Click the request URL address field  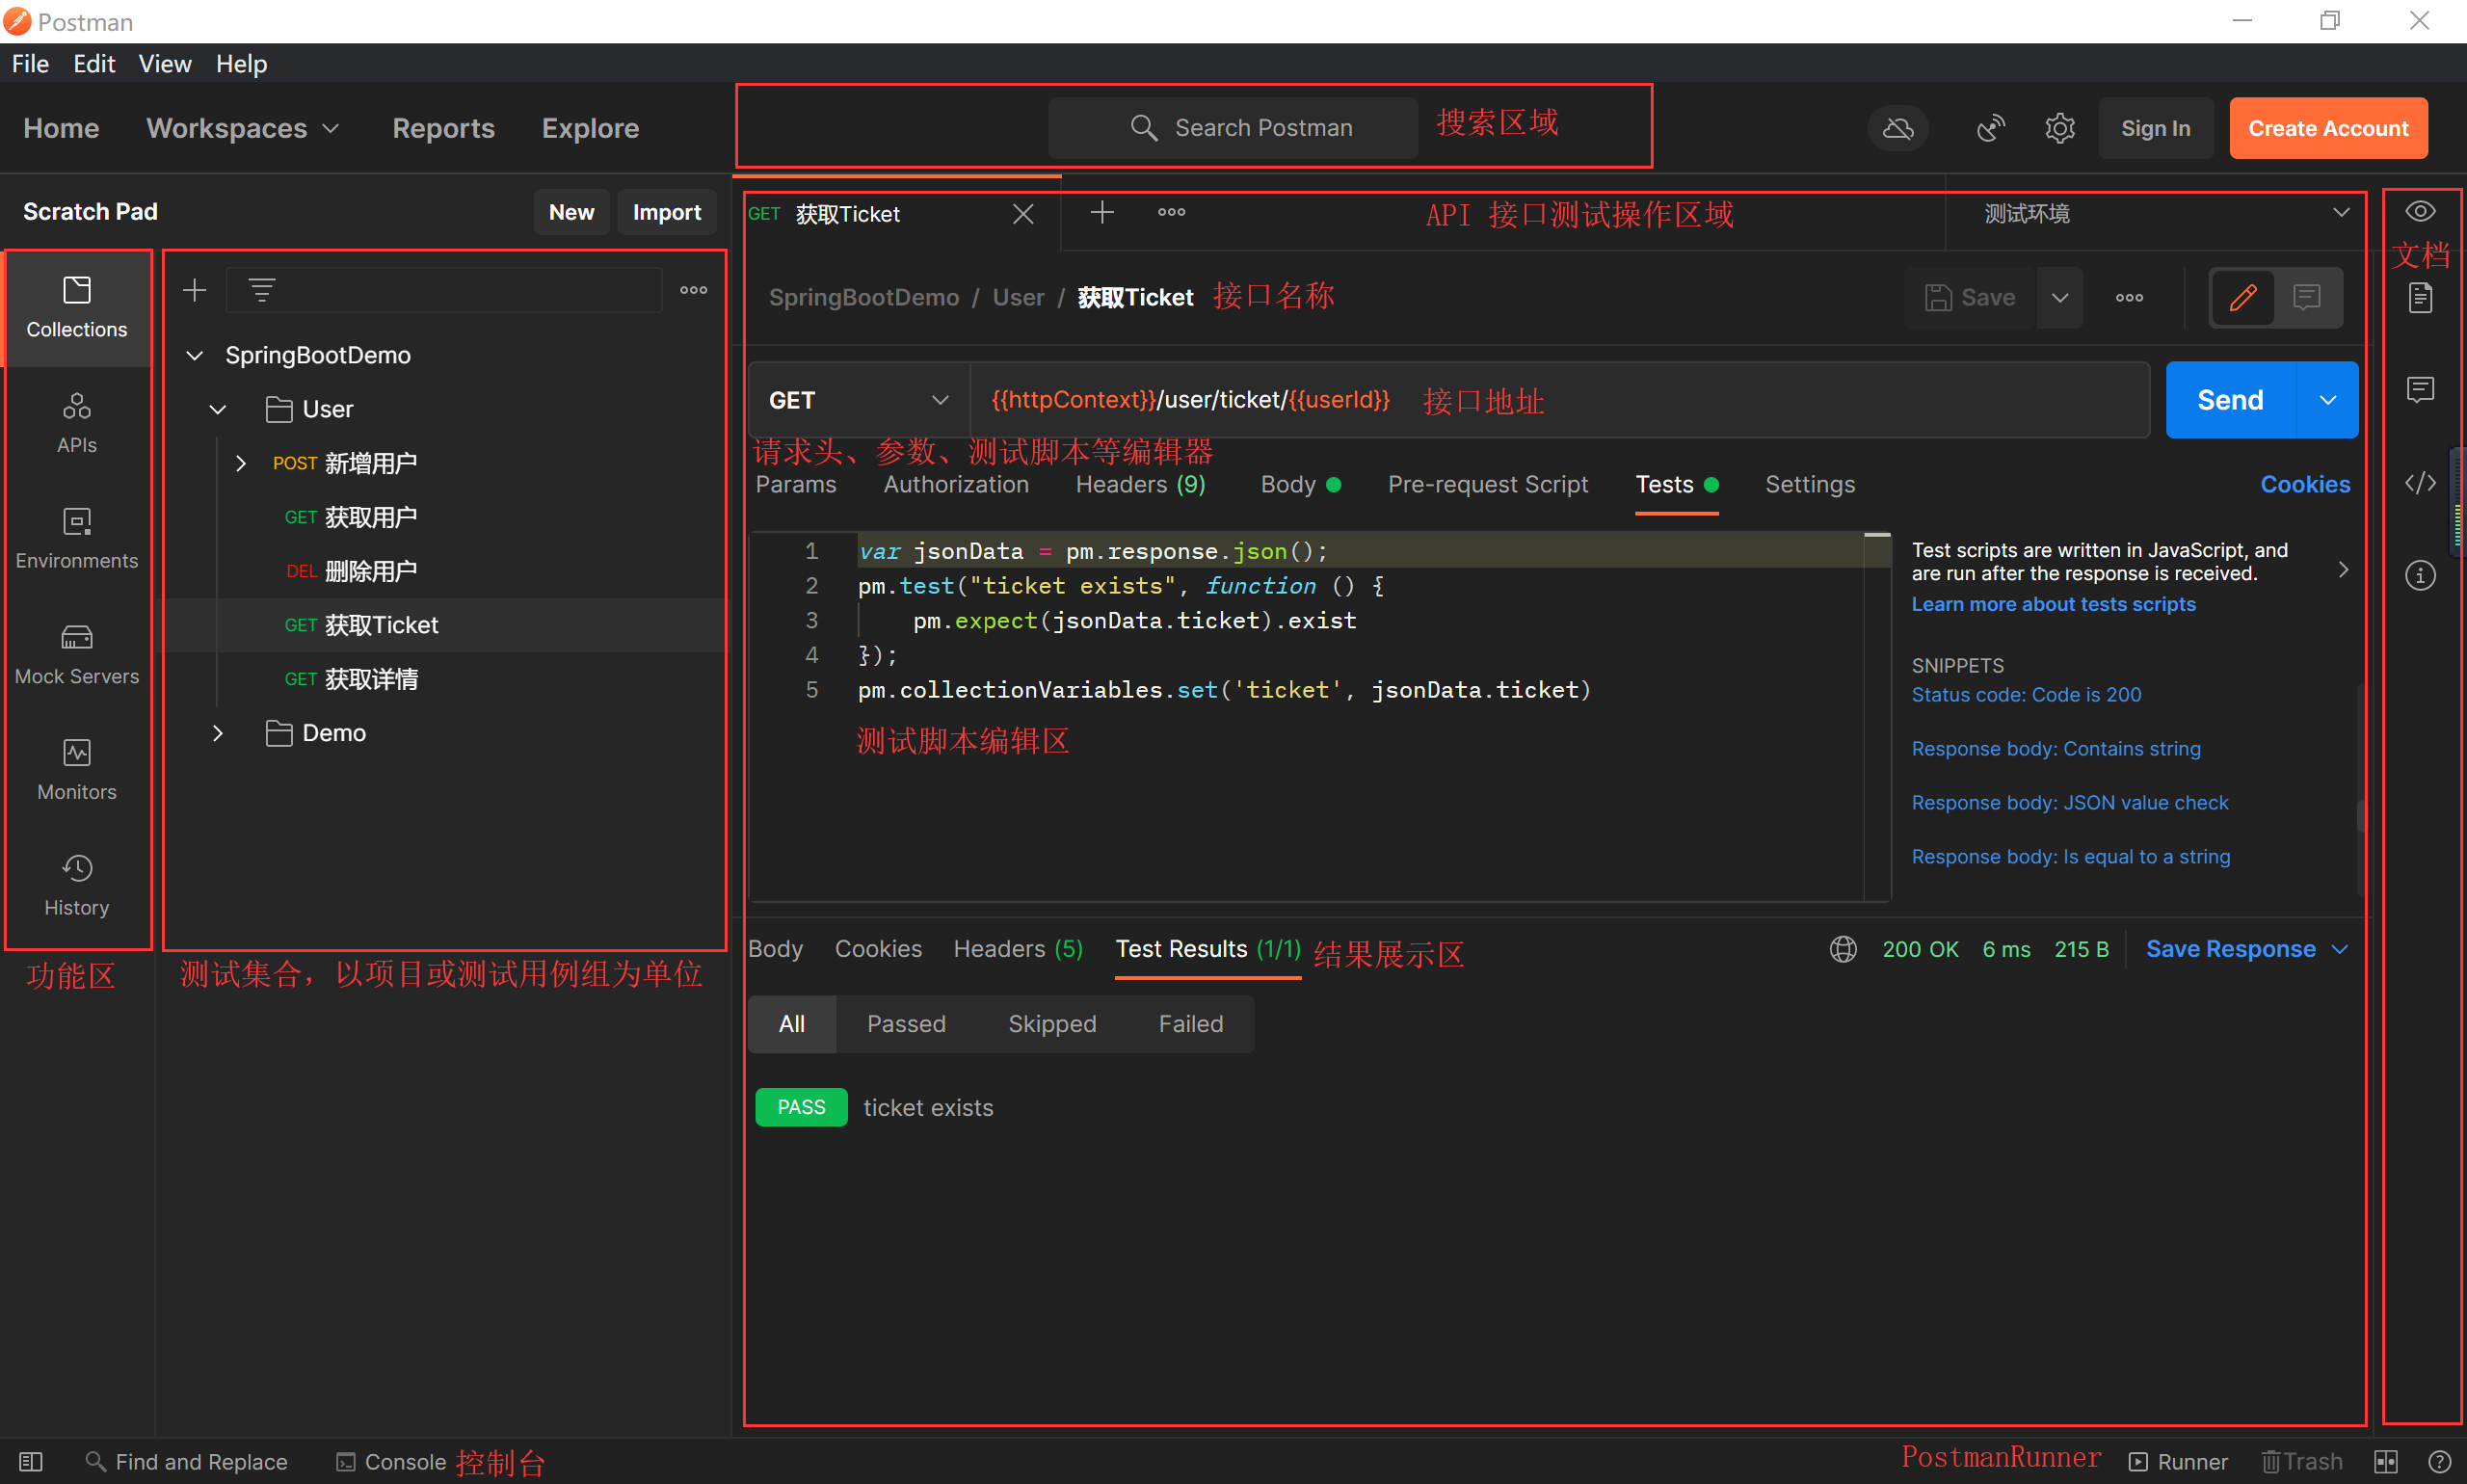pyautogui.click(x=1558, y=400)
